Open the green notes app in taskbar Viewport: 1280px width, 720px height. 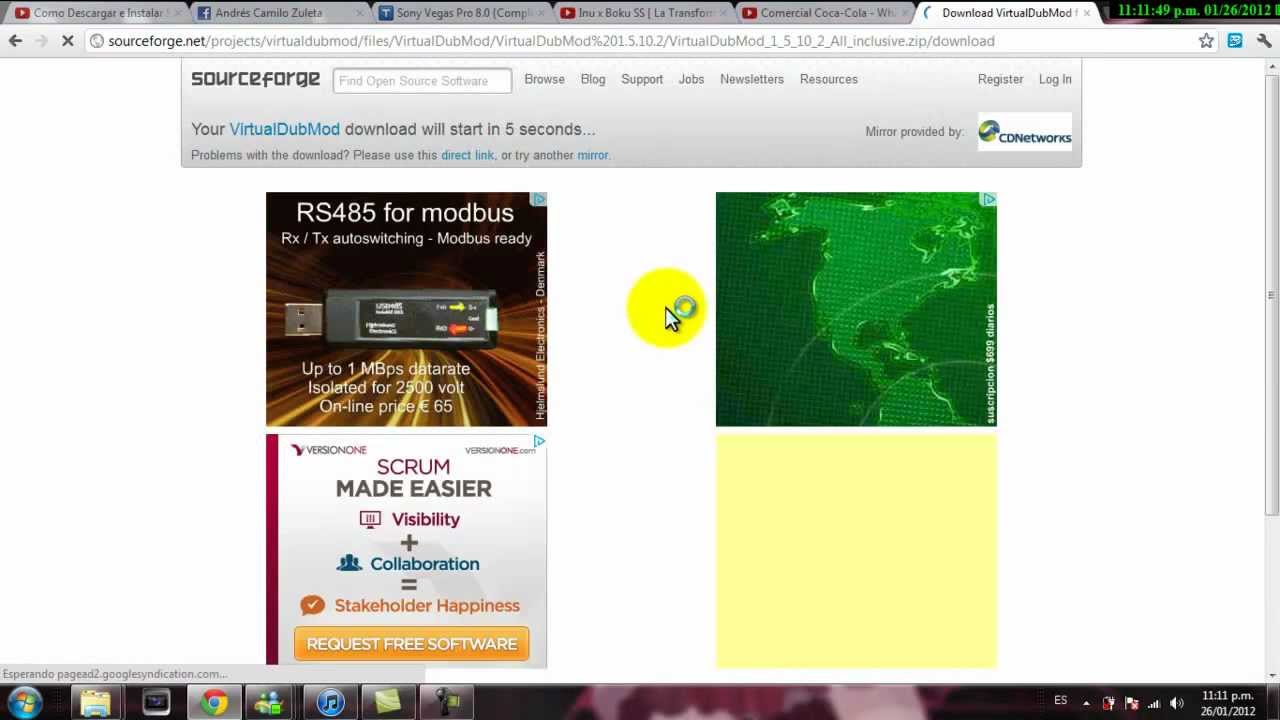click(x=388, y=703)
